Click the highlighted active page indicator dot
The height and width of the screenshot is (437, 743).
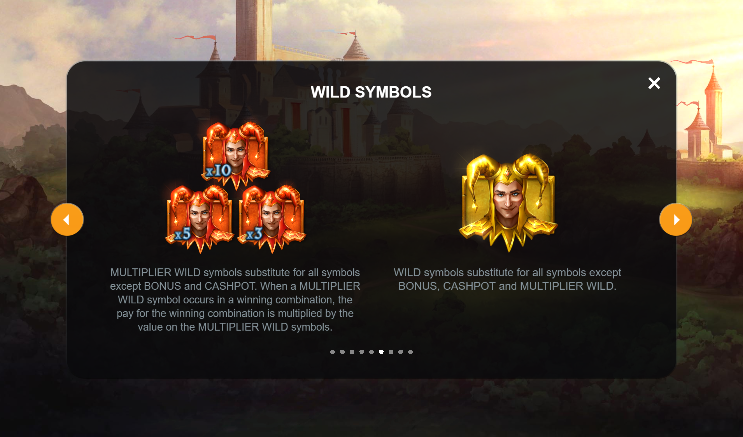click(x=381, y=352)
